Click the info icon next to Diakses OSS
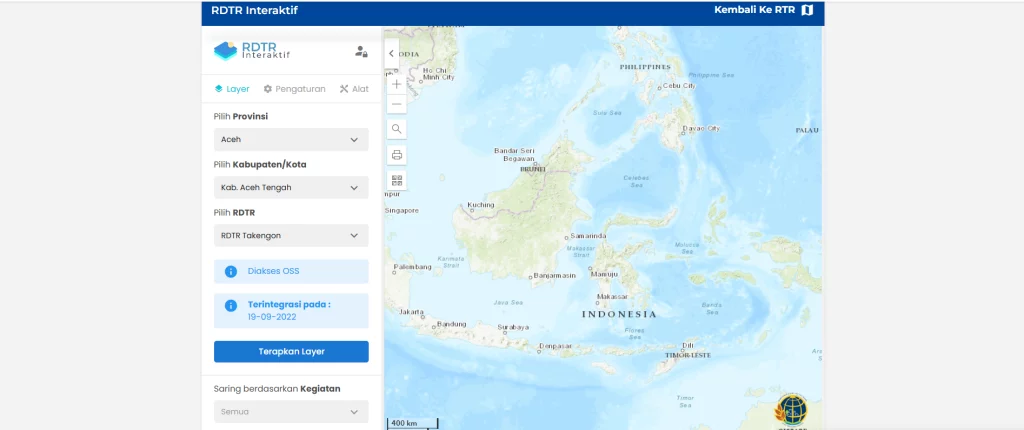Image resolution: width=1024 pixels, height=430 pixels. (x=230, y=271)
